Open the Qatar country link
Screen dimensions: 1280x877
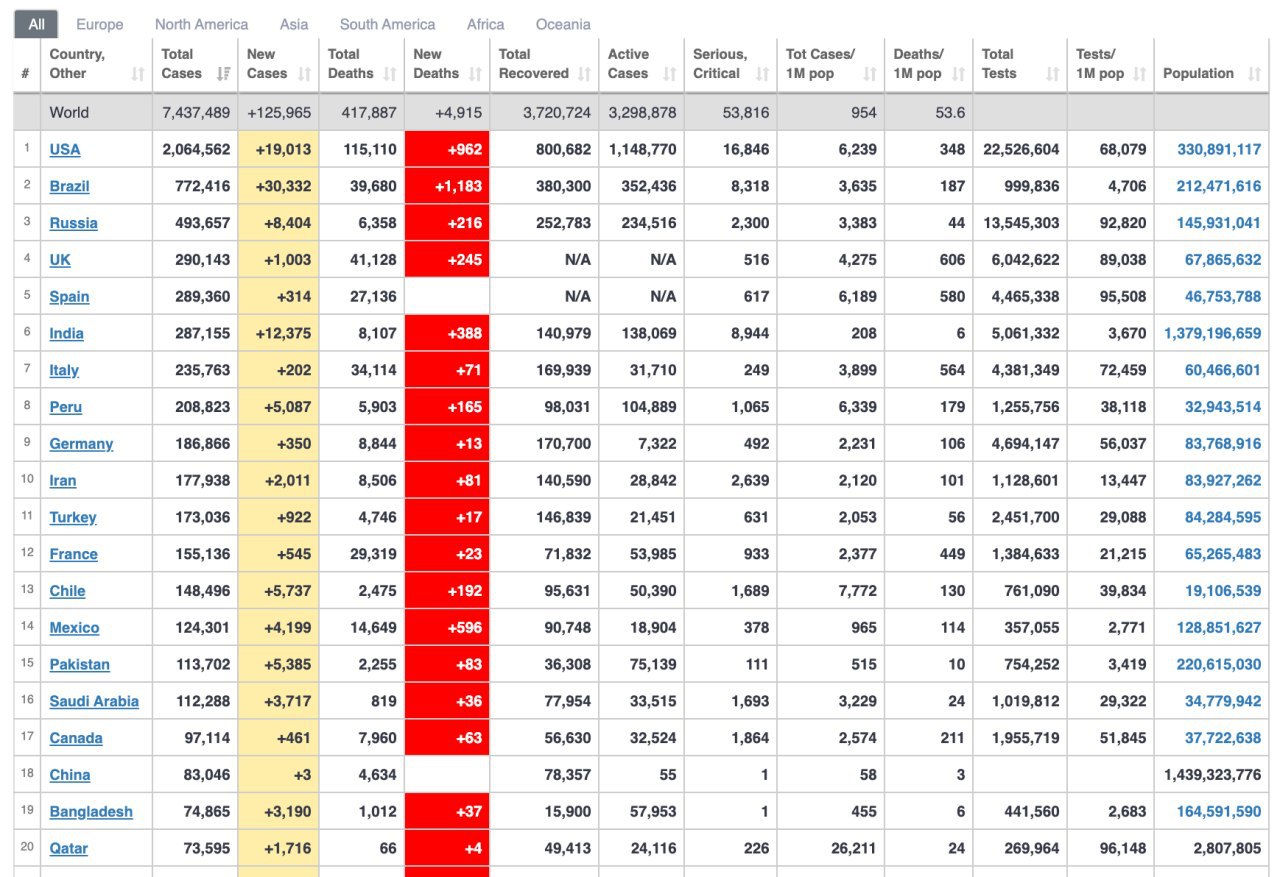[69, 848]
